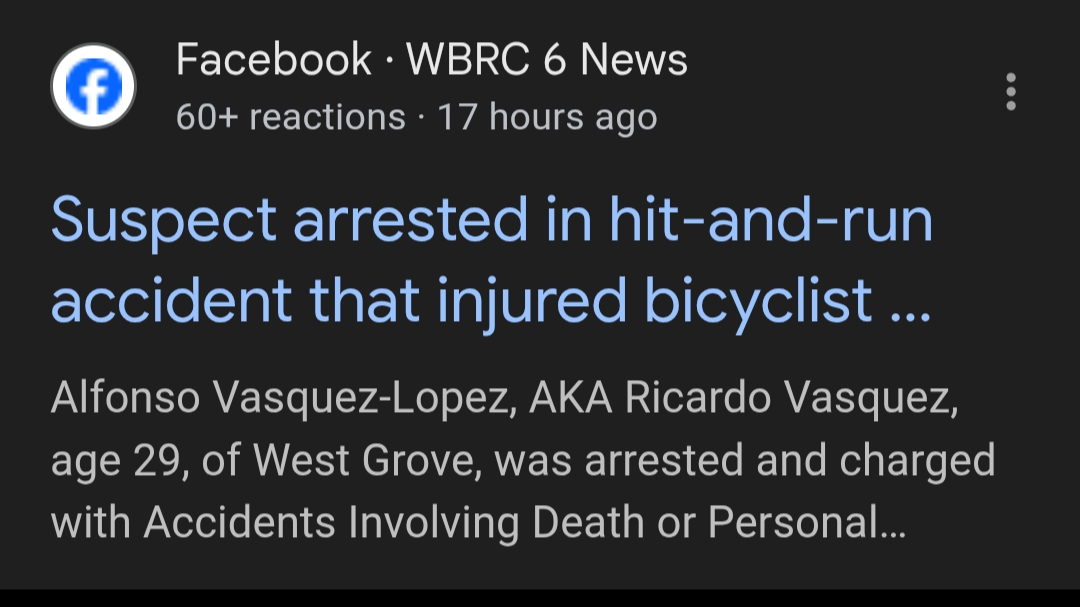Image resolution: width=1080 pixels, height=607 pixels.
Task: Click 'accident that injured bicyclist' headline line
Action: point(462,299)
